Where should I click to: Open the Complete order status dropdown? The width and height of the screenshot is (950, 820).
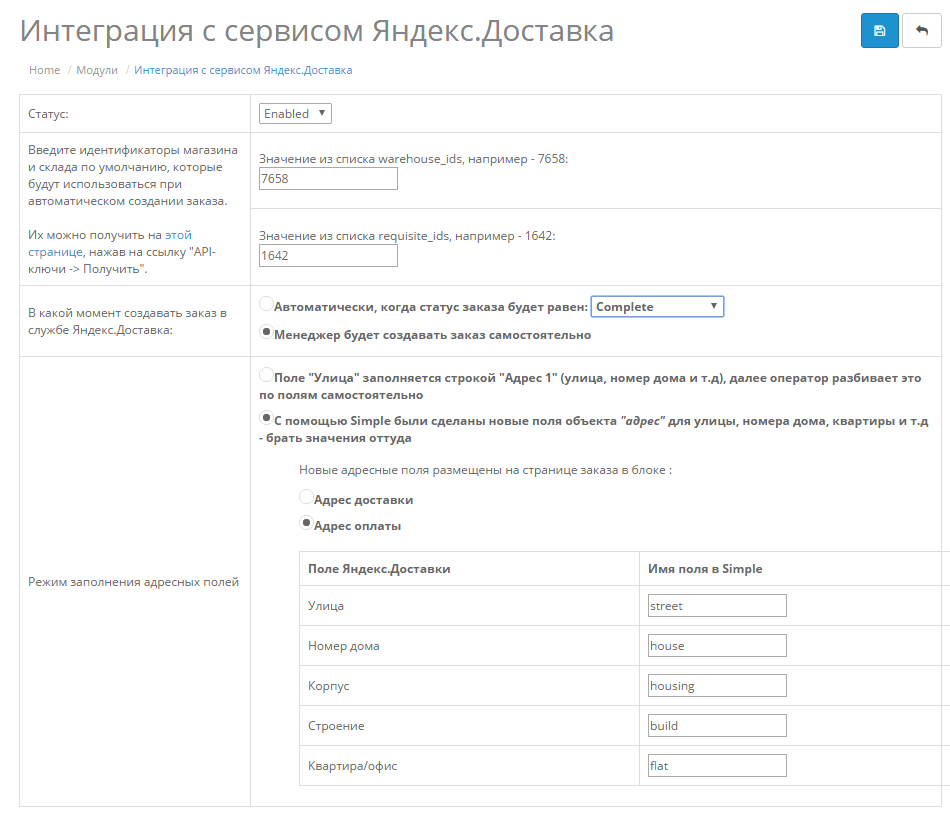657,306
